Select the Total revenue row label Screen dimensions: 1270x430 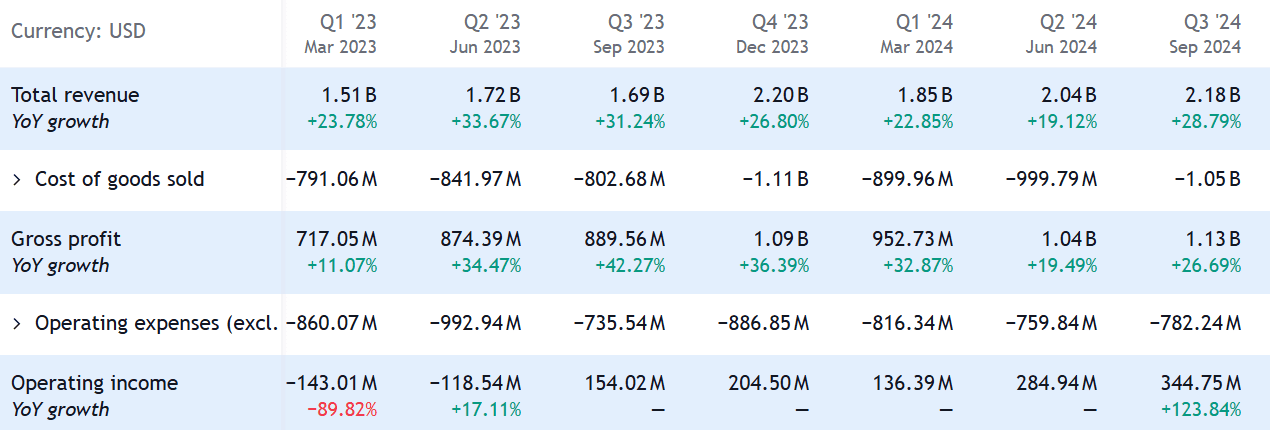75,95
